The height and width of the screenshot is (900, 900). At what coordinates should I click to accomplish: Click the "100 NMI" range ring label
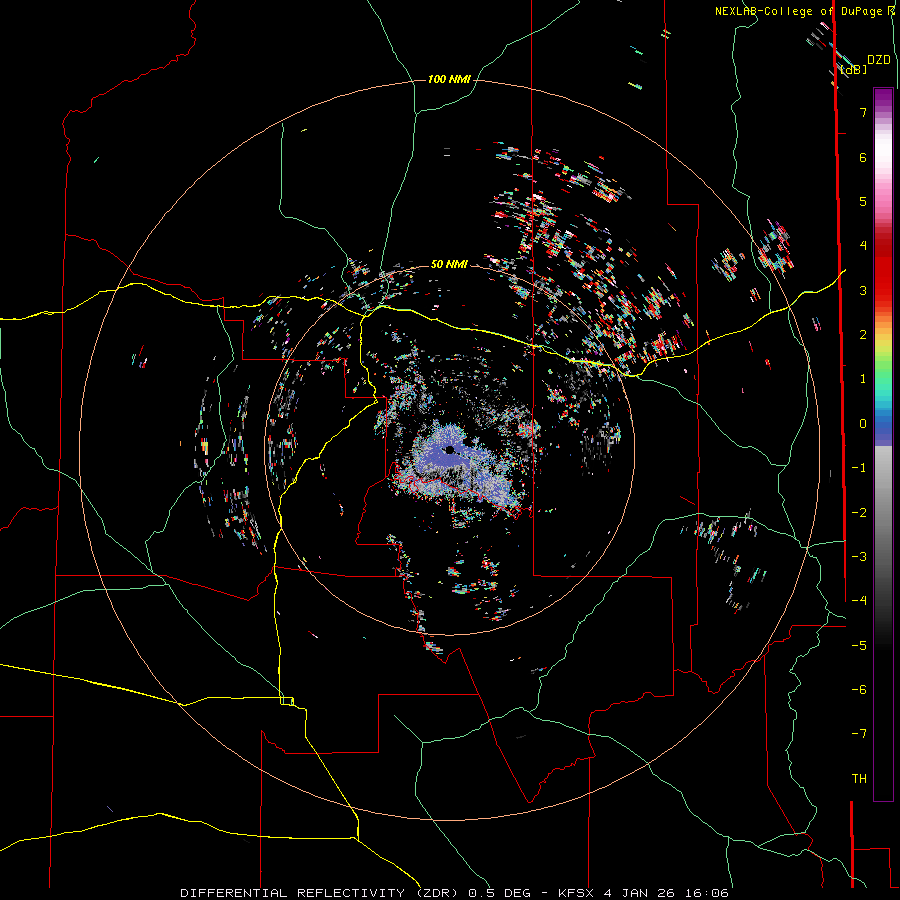pos(449,79)
